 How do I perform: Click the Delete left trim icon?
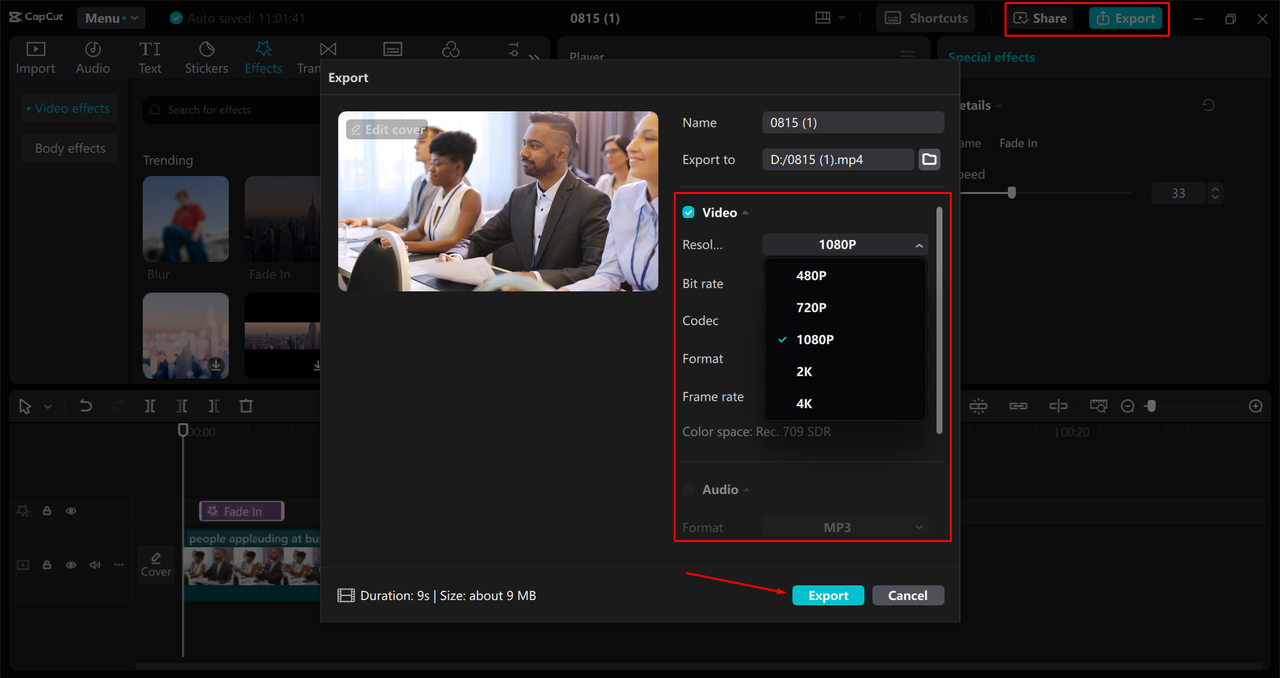[181, 406]
